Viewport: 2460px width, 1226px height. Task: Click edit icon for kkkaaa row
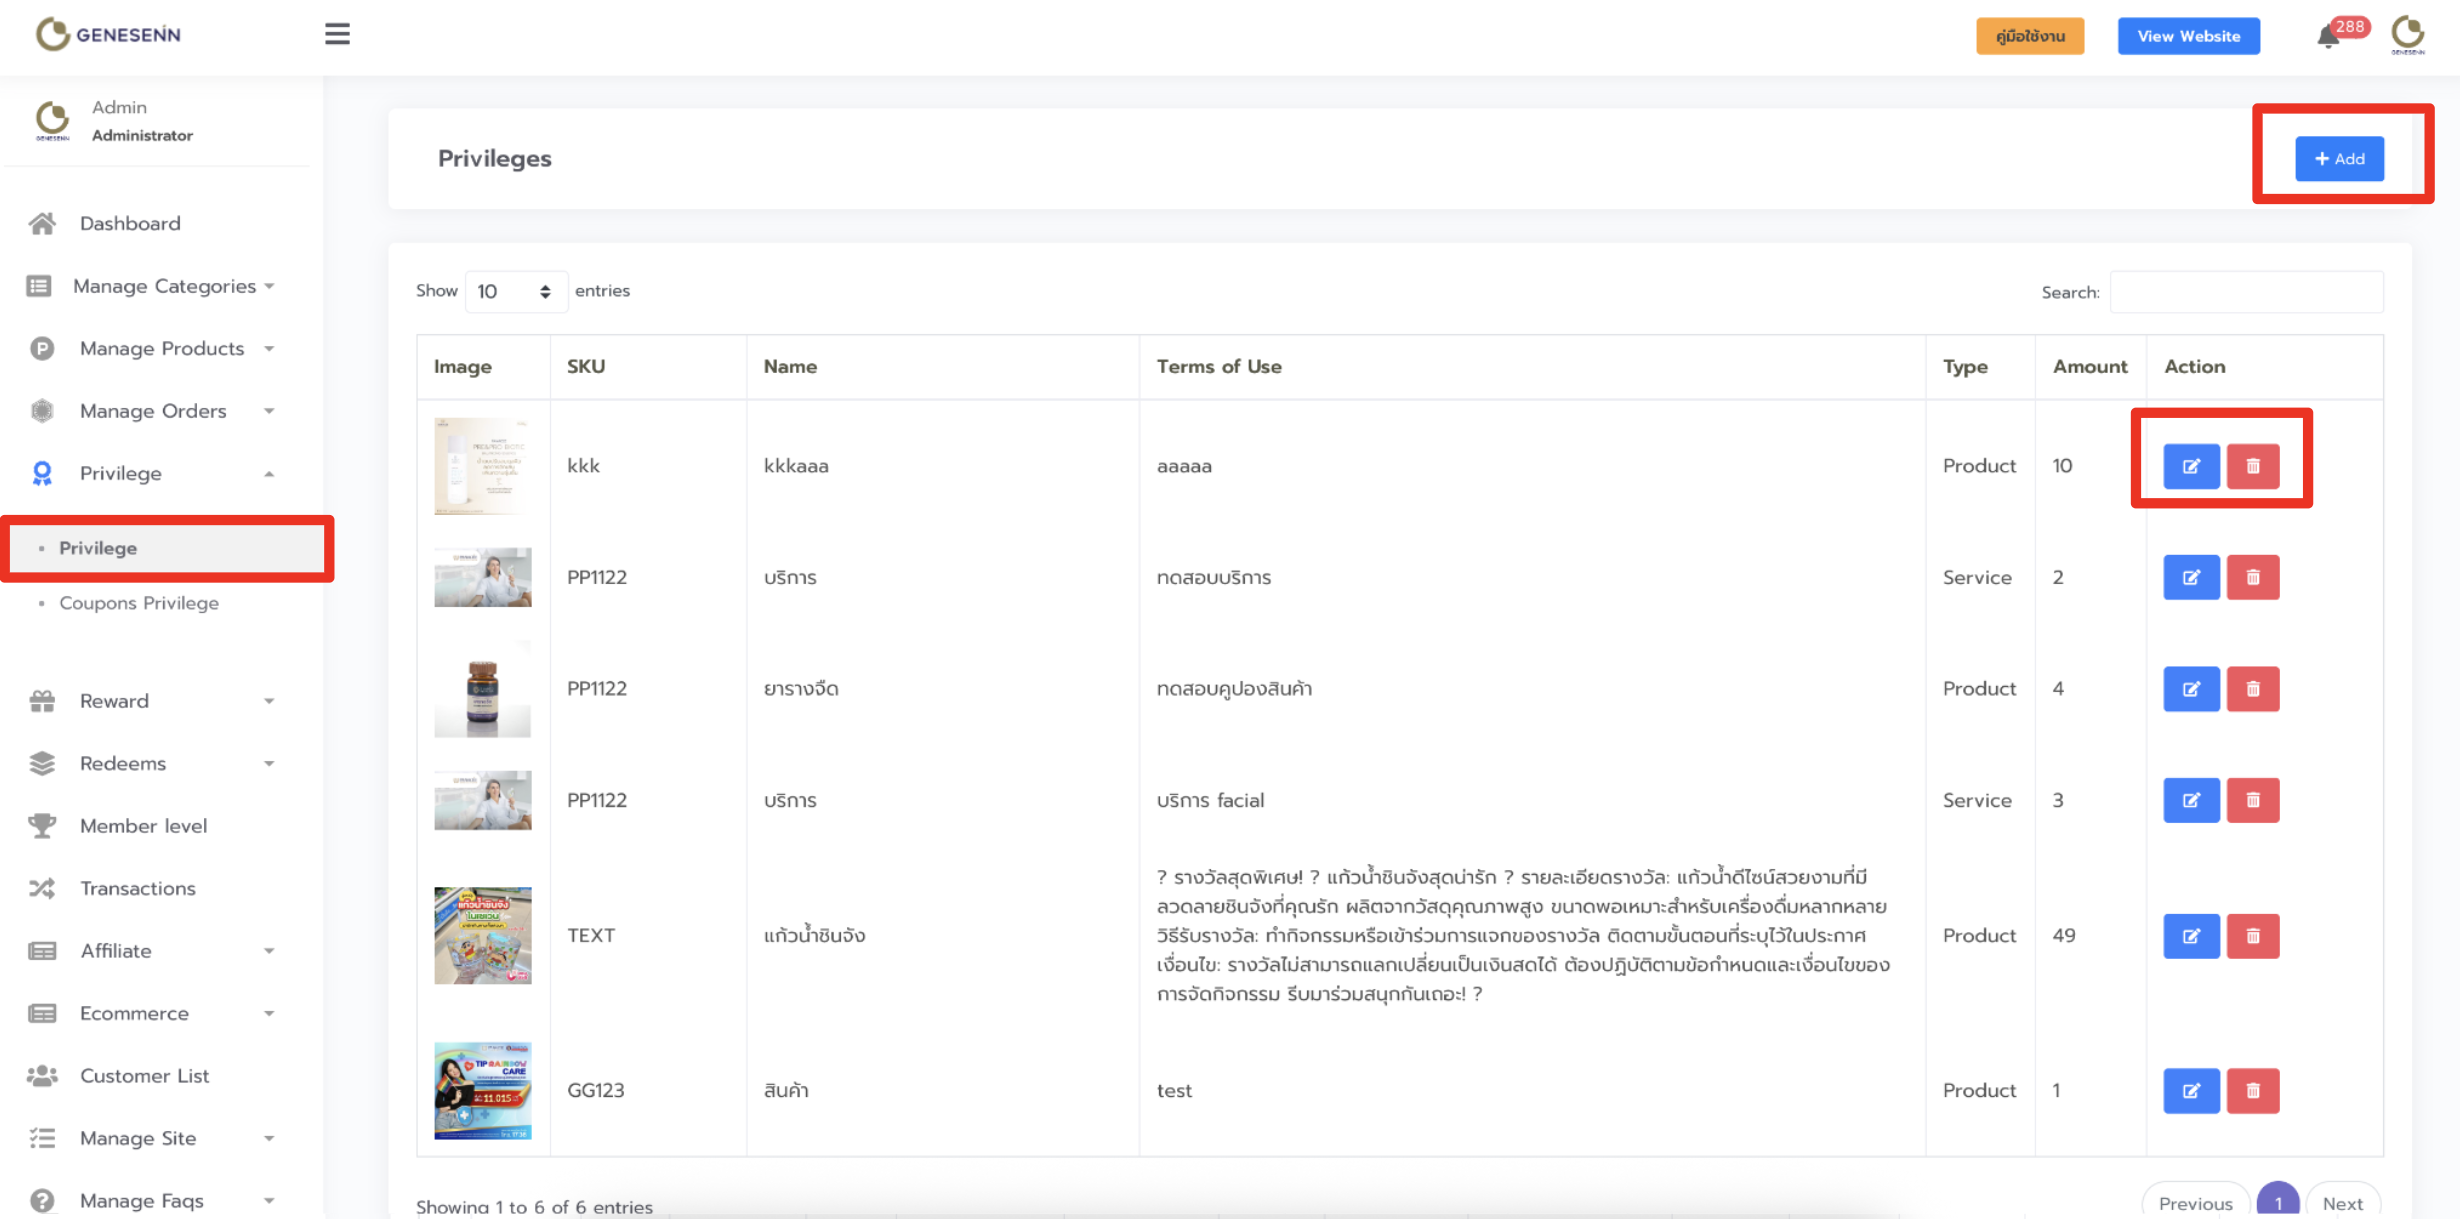[2190, 466]
